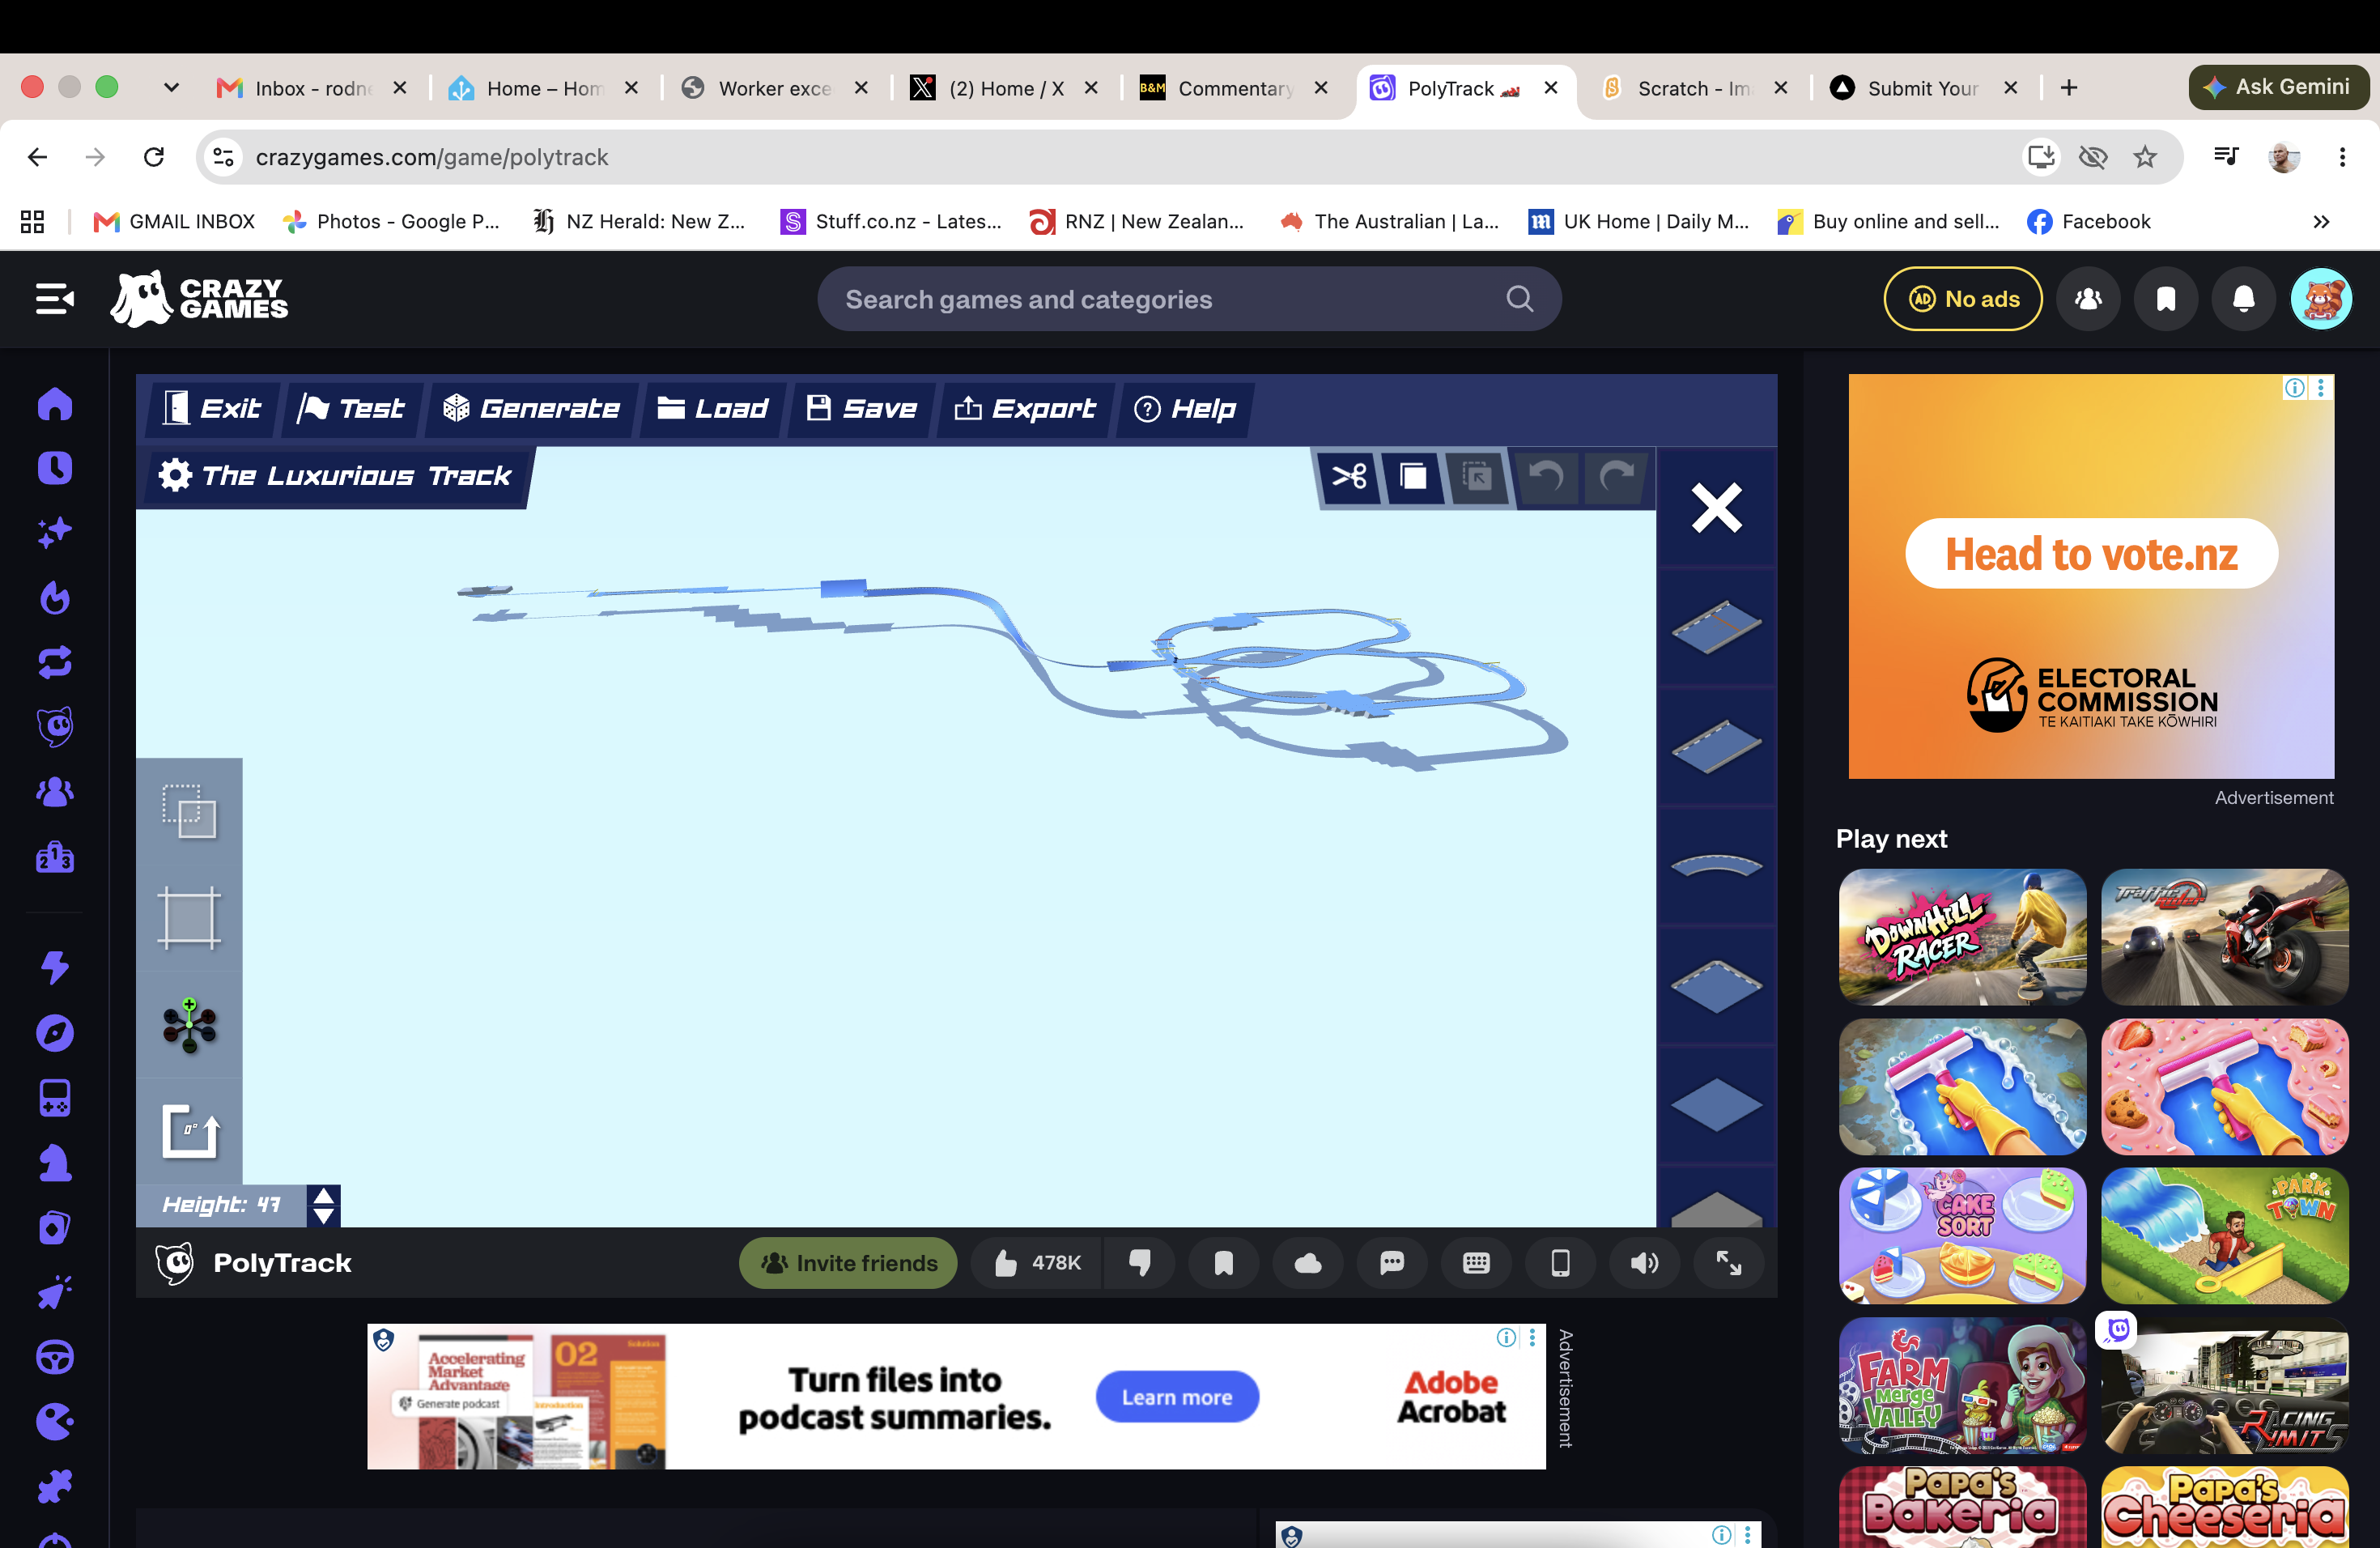Adjust the Height stepper arrows
The width and height of the screenshot is (2380, 1548).
(323, 1205)
